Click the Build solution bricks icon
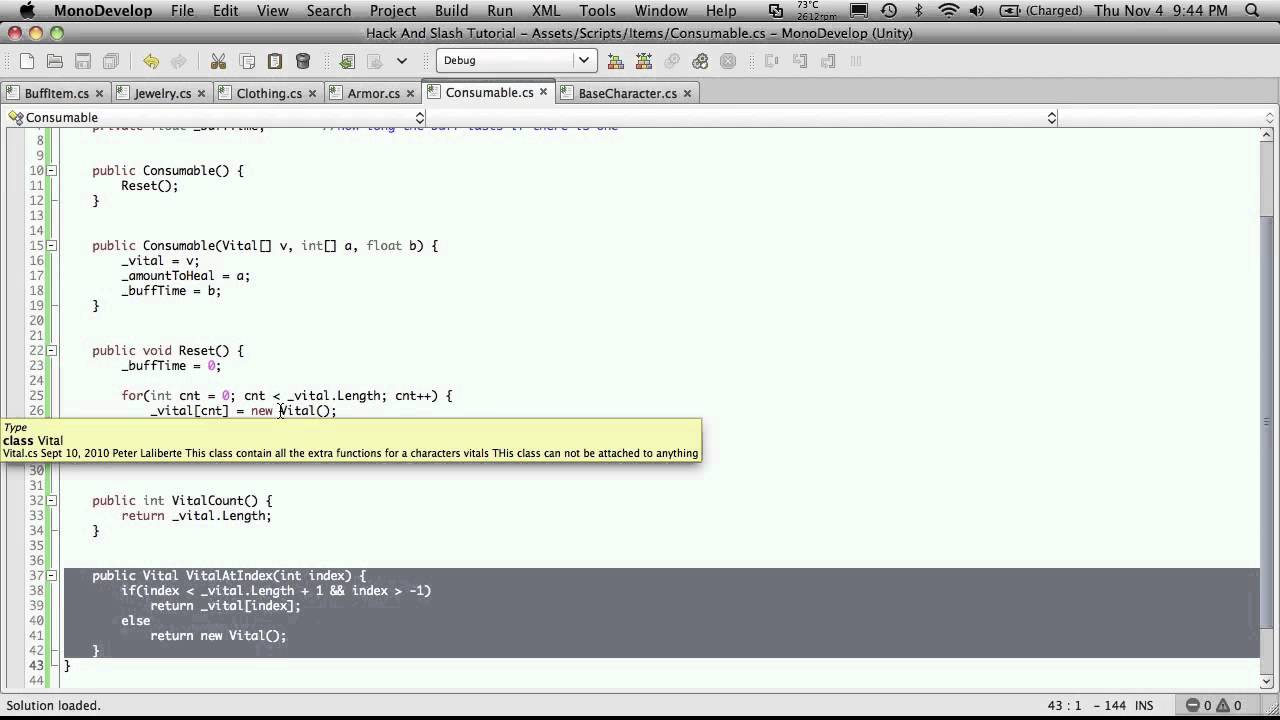Screen dimensions: 1280x720 (615, 61)
